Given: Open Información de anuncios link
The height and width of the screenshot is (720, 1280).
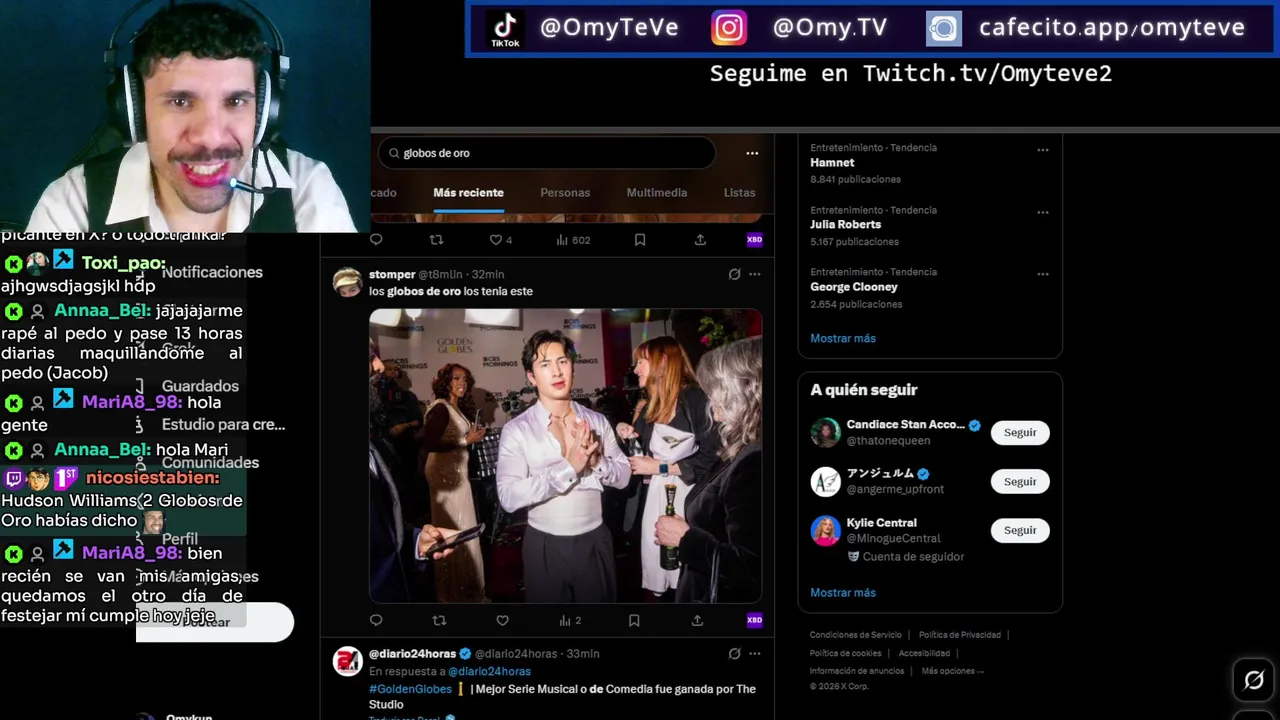Looking at the screenshot, I should 857,671.
